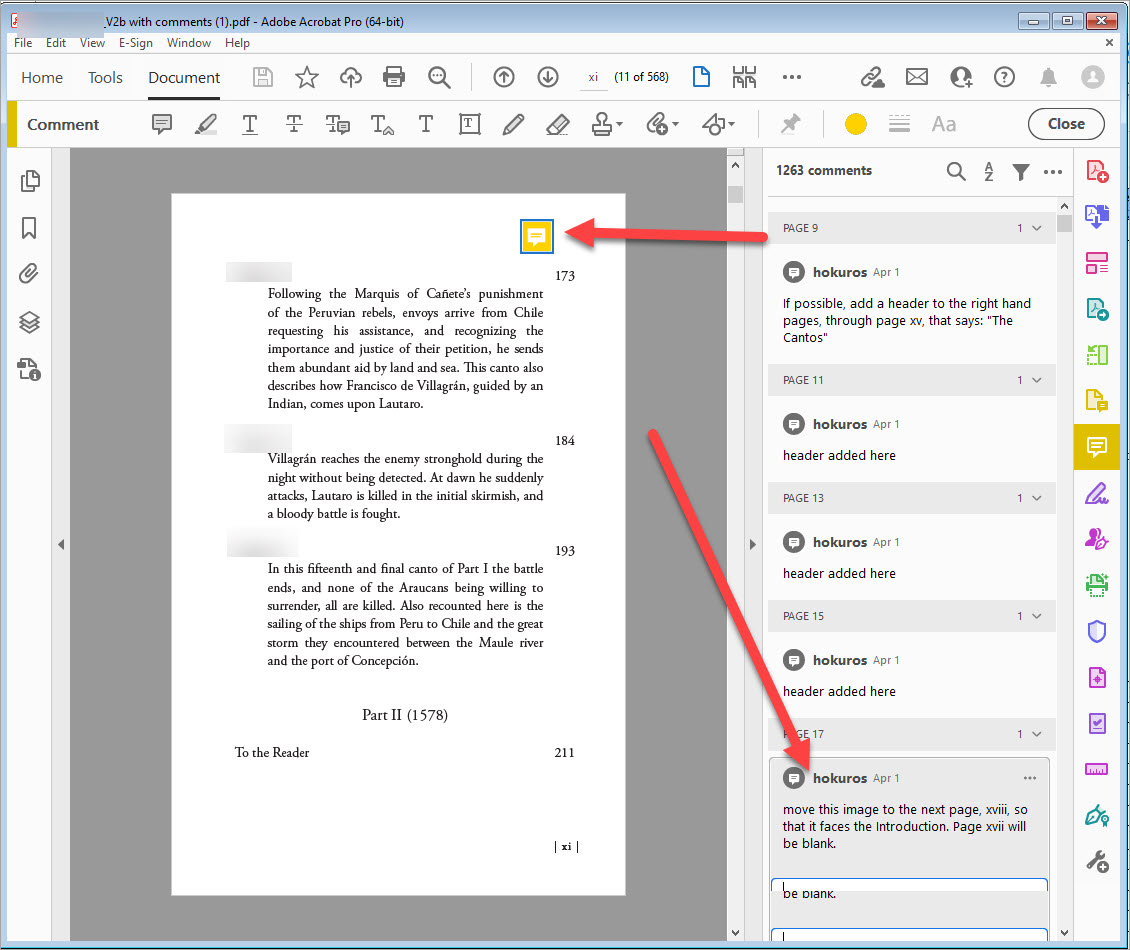The height and width of the screenshot is (950, 1130).
Task: Close the Comment toolbar
Action: (x=1066, y=124)
